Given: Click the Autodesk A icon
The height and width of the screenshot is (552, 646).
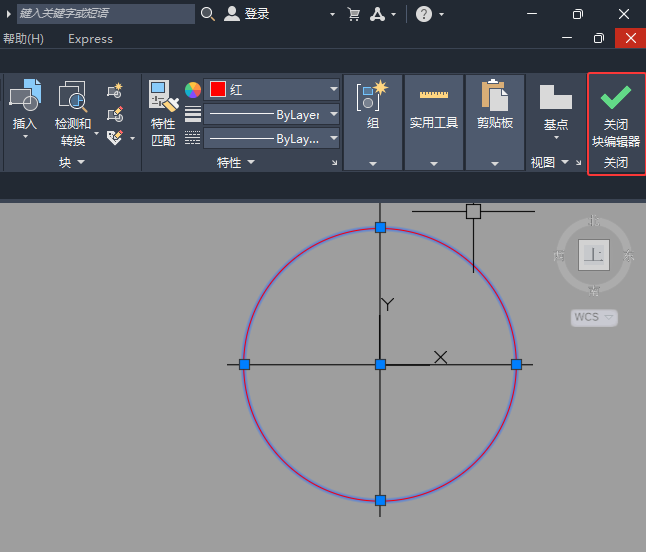Looking at the screenshot, I should click(377, 14).
